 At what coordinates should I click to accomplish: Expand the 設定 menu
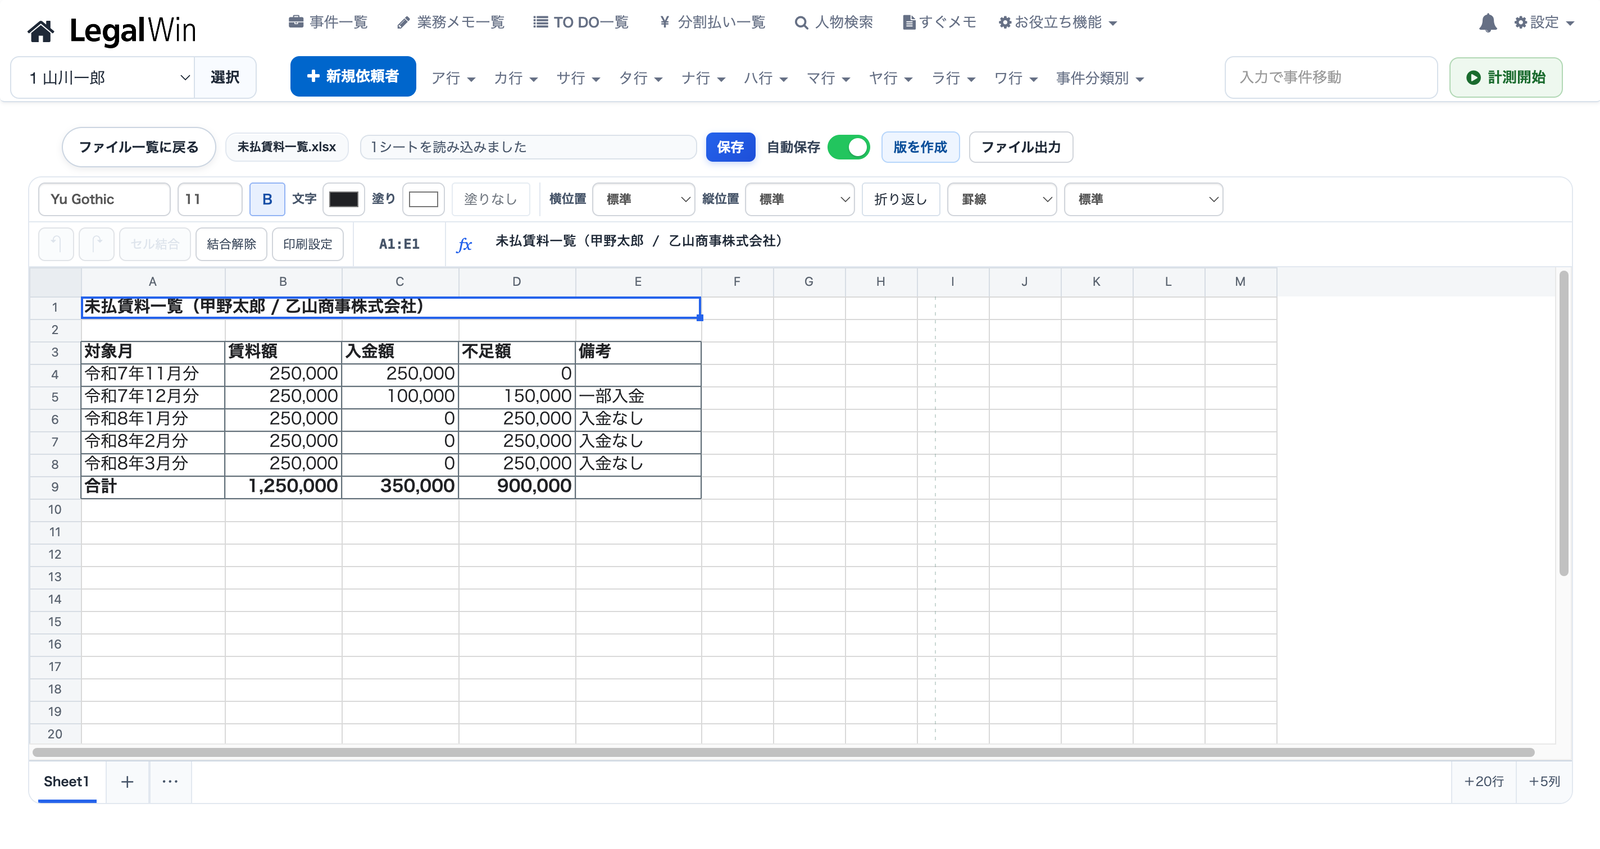pyautogui.click(x=1544, y=22)
